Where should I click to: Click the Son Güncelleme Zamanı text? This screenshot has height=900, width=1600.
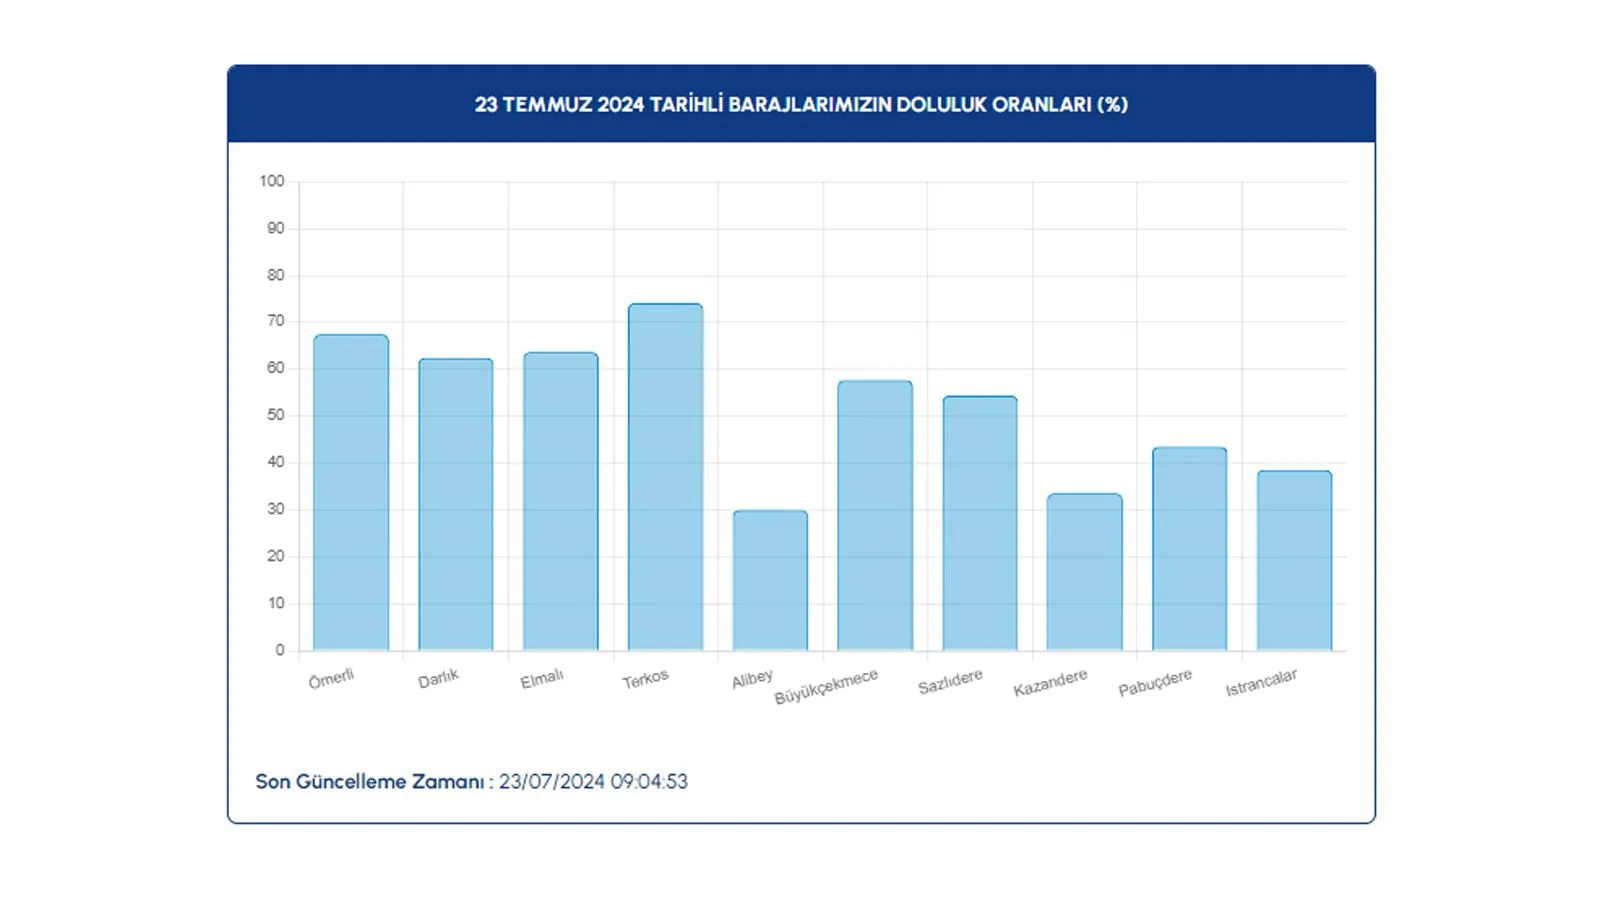coord(372,782)
